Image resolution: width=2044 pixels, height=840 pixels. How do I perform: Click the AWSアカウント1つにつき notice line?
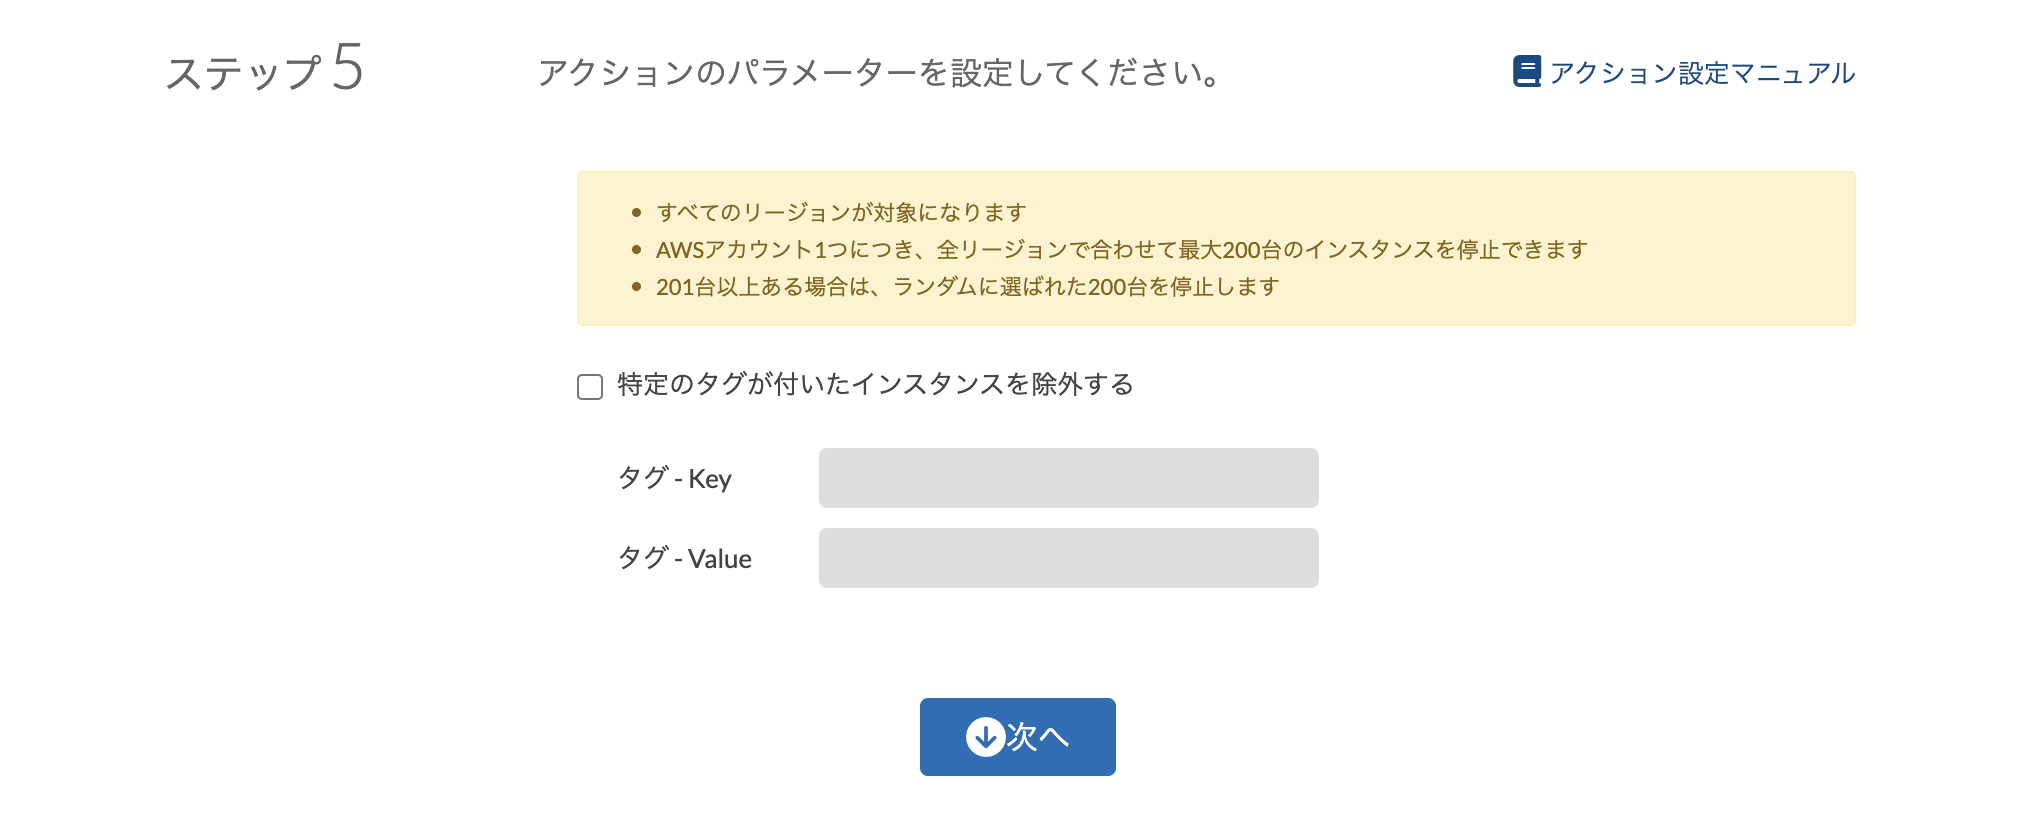coord(1121,250)
